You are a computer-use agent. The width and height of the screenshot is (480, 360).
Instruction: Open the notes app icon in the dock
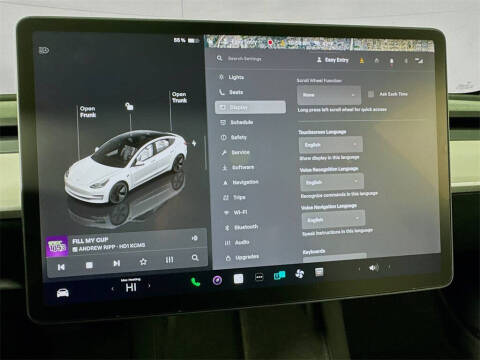(x=319, y=272)
